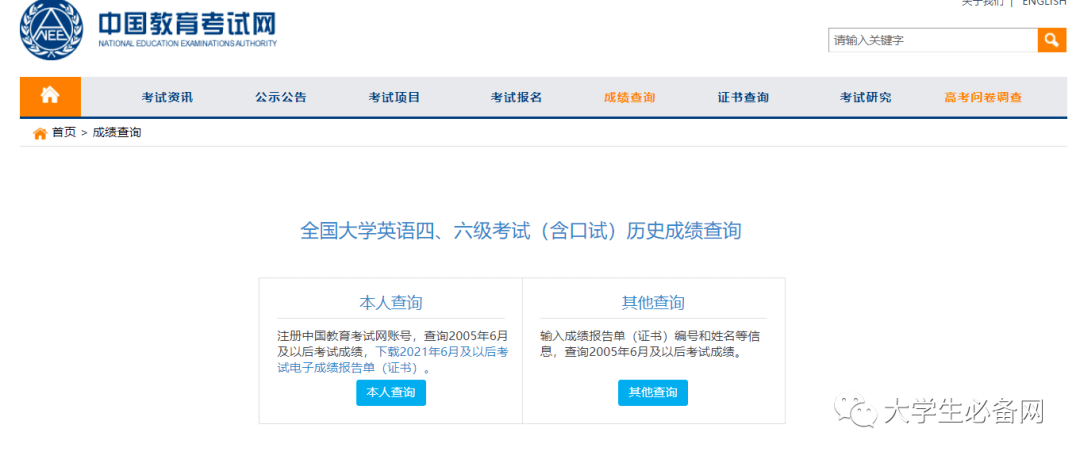
Task: Click the small house icon in breadcrumb
Action: coord(40,133)
